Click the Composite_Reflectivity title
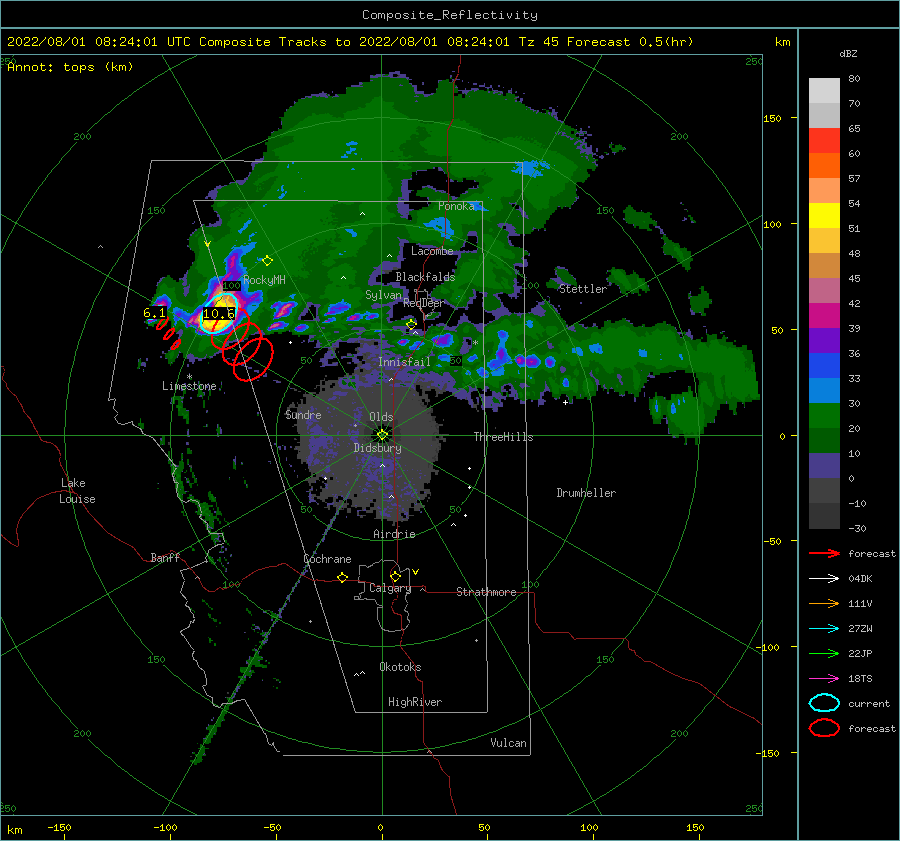The image size is (900, 841). pyautogui.click(x=450, y=15)
